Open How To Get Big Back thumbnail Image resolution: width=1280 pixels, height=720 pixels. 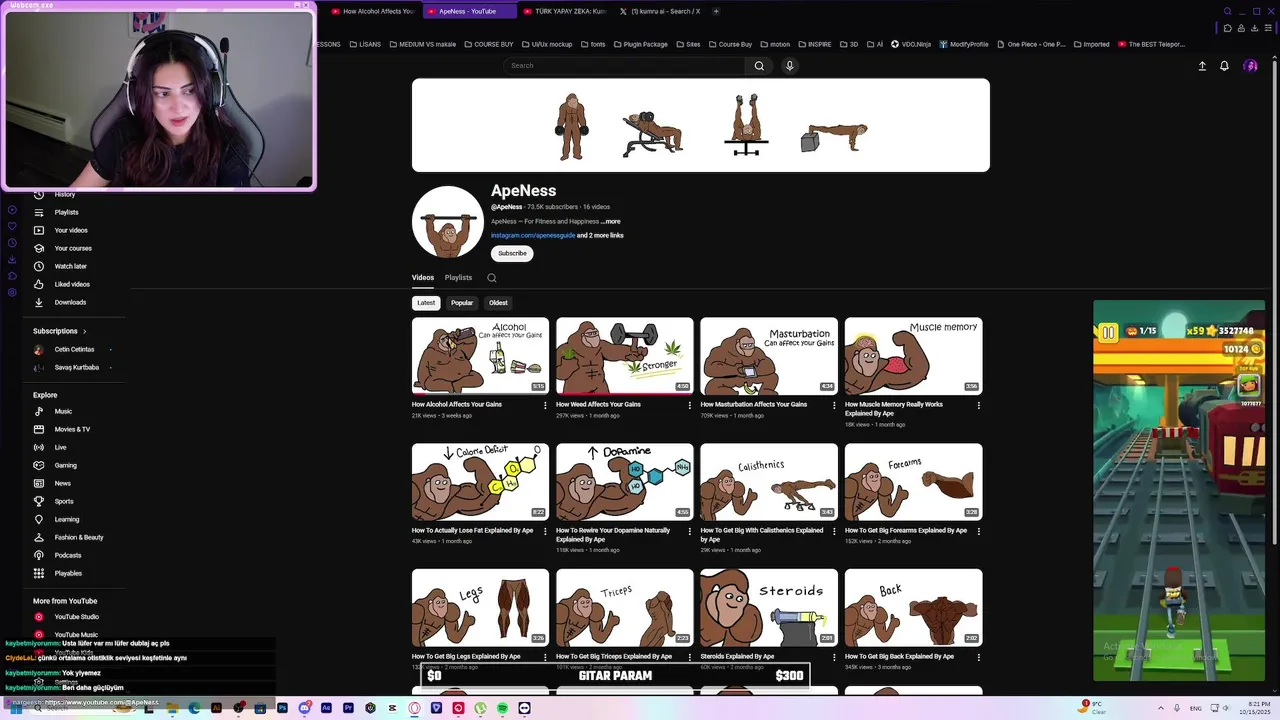pyautogui.click(x=913, y=608)
